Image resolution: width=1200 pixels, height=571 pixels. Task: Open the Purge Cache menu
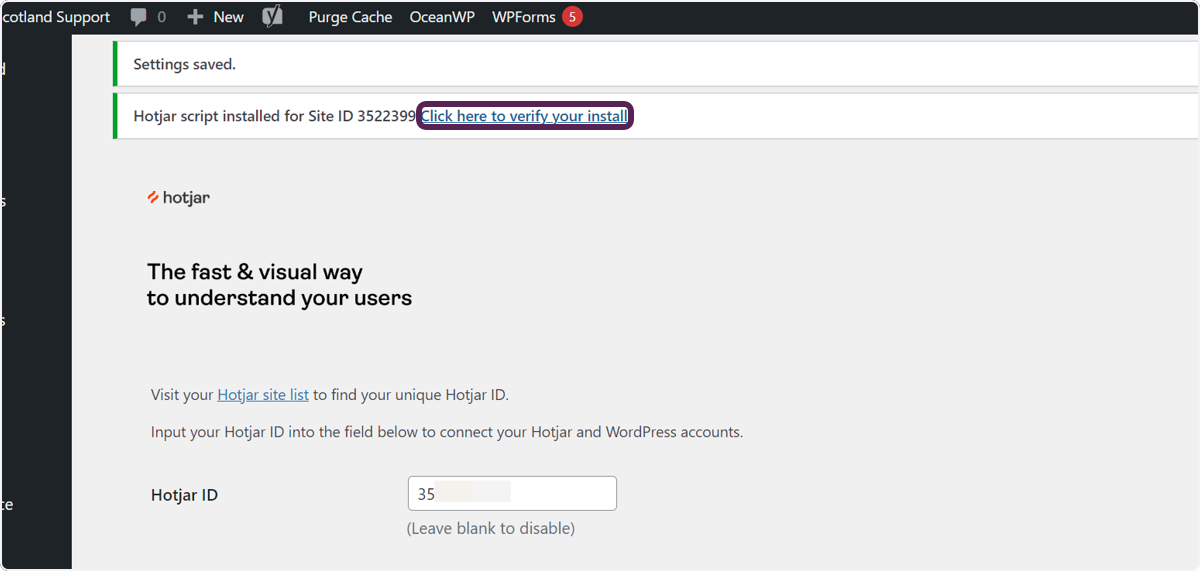pyautogui.click(x=350, y=17)
